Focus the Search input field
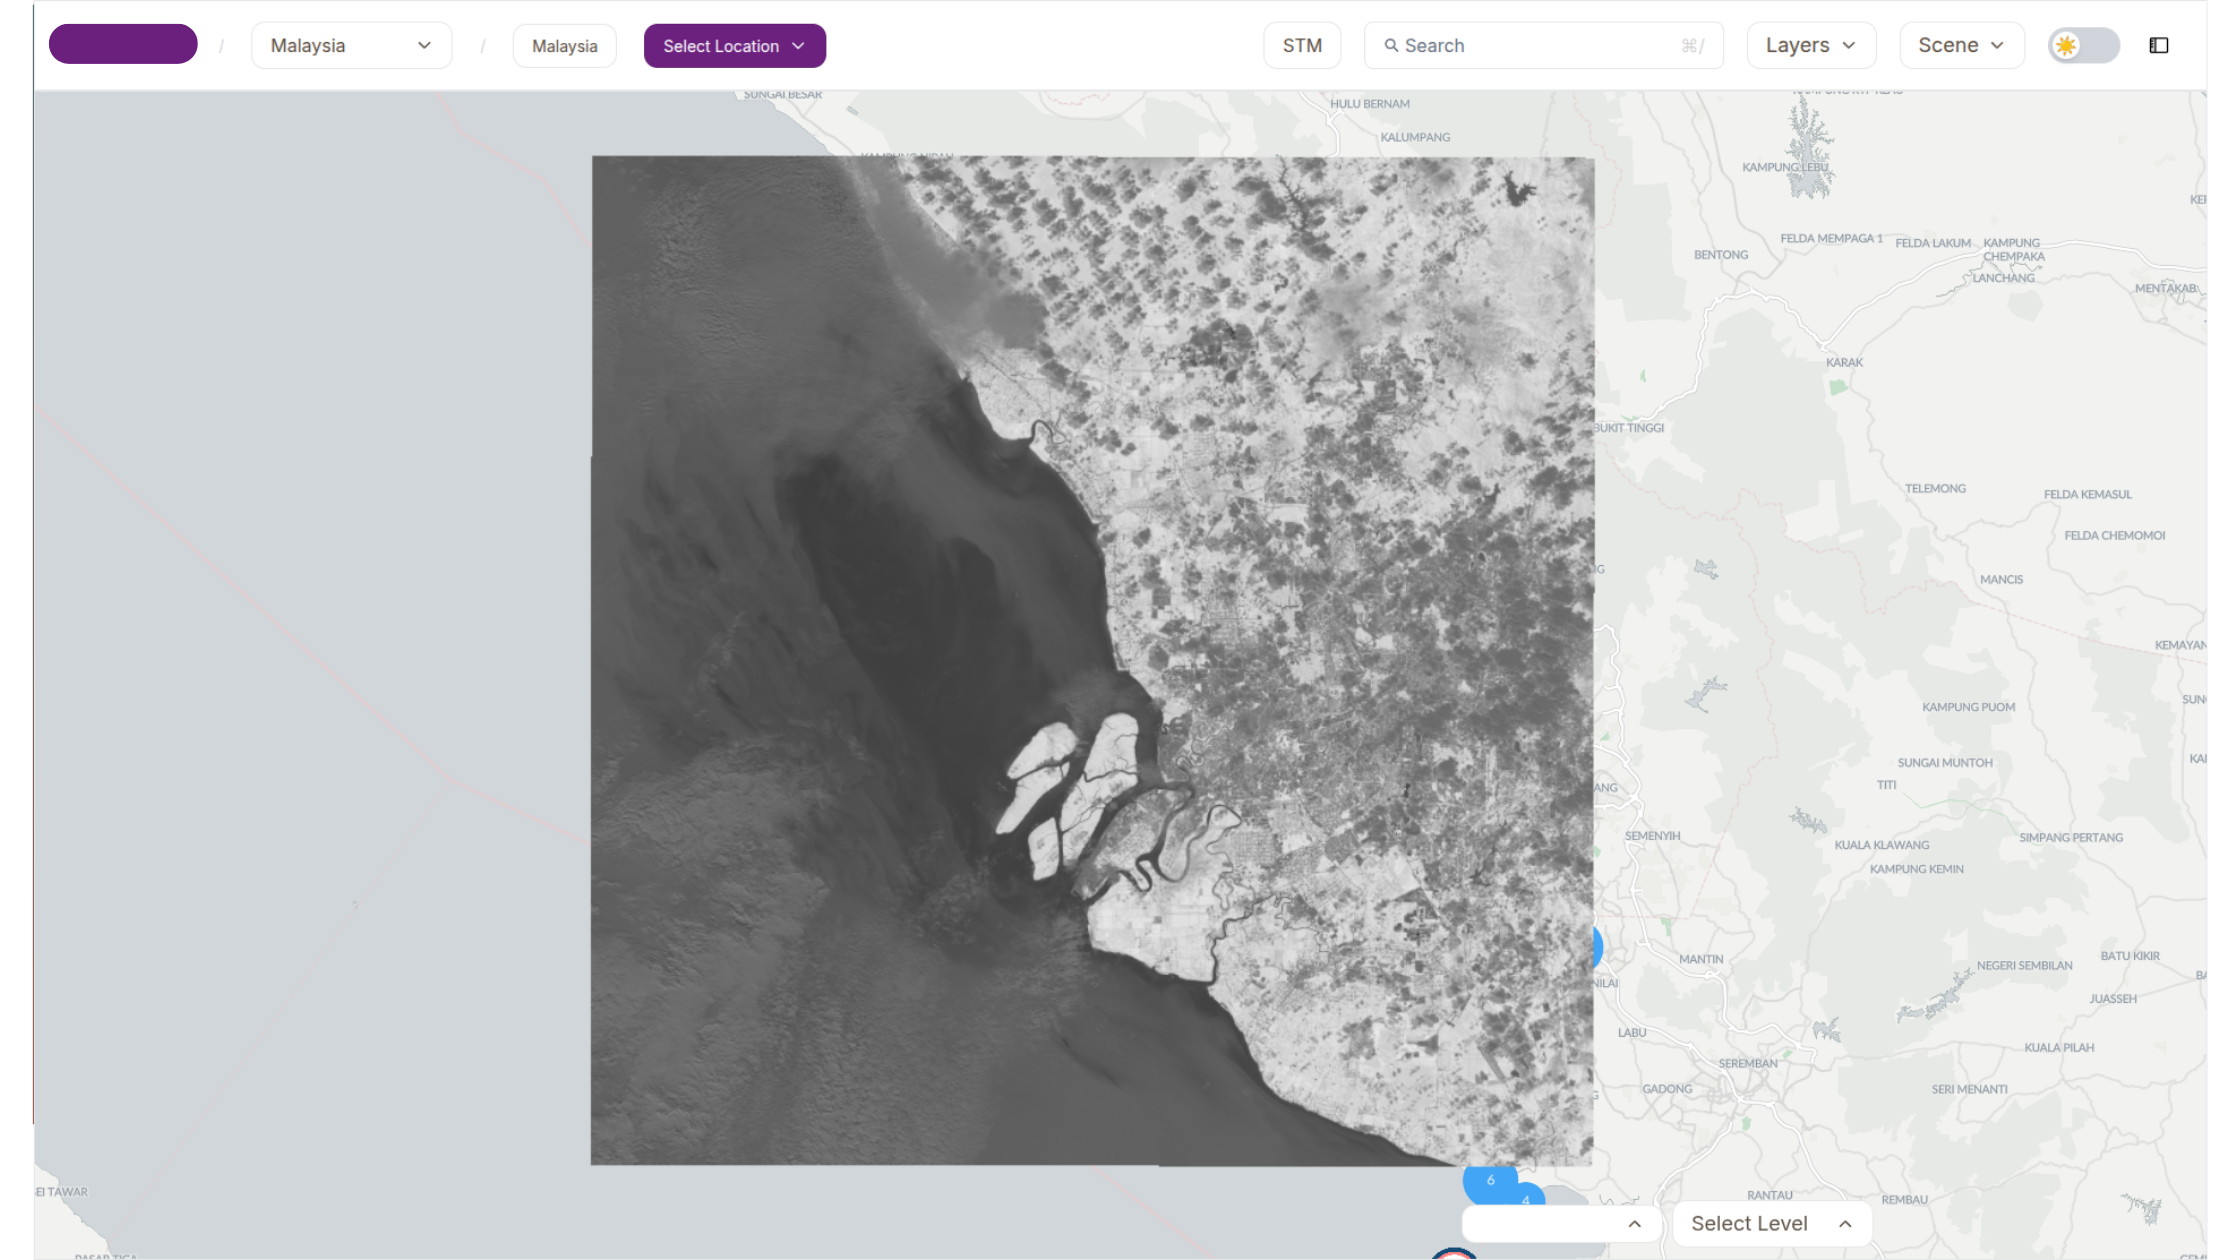Viewport: 2240px width, 1260px height. pos(1543,46)
